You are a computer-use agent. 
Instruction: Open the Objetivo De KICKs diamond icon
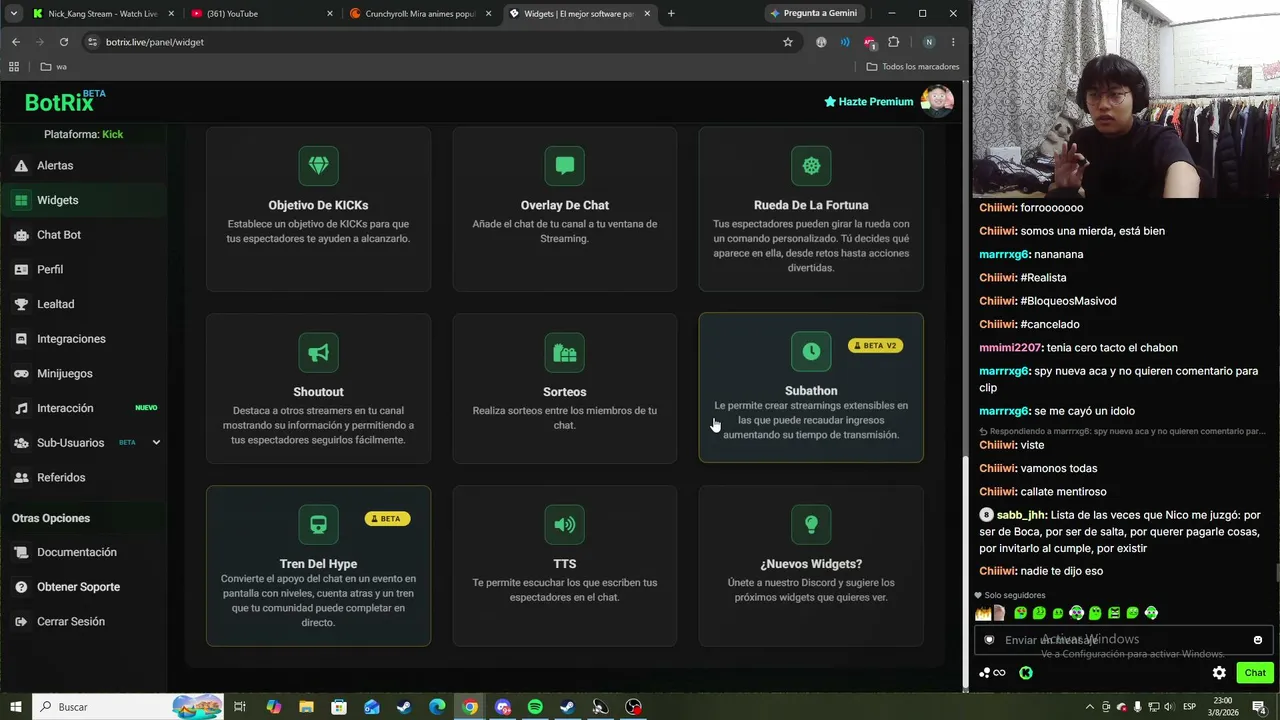[318, 166]
